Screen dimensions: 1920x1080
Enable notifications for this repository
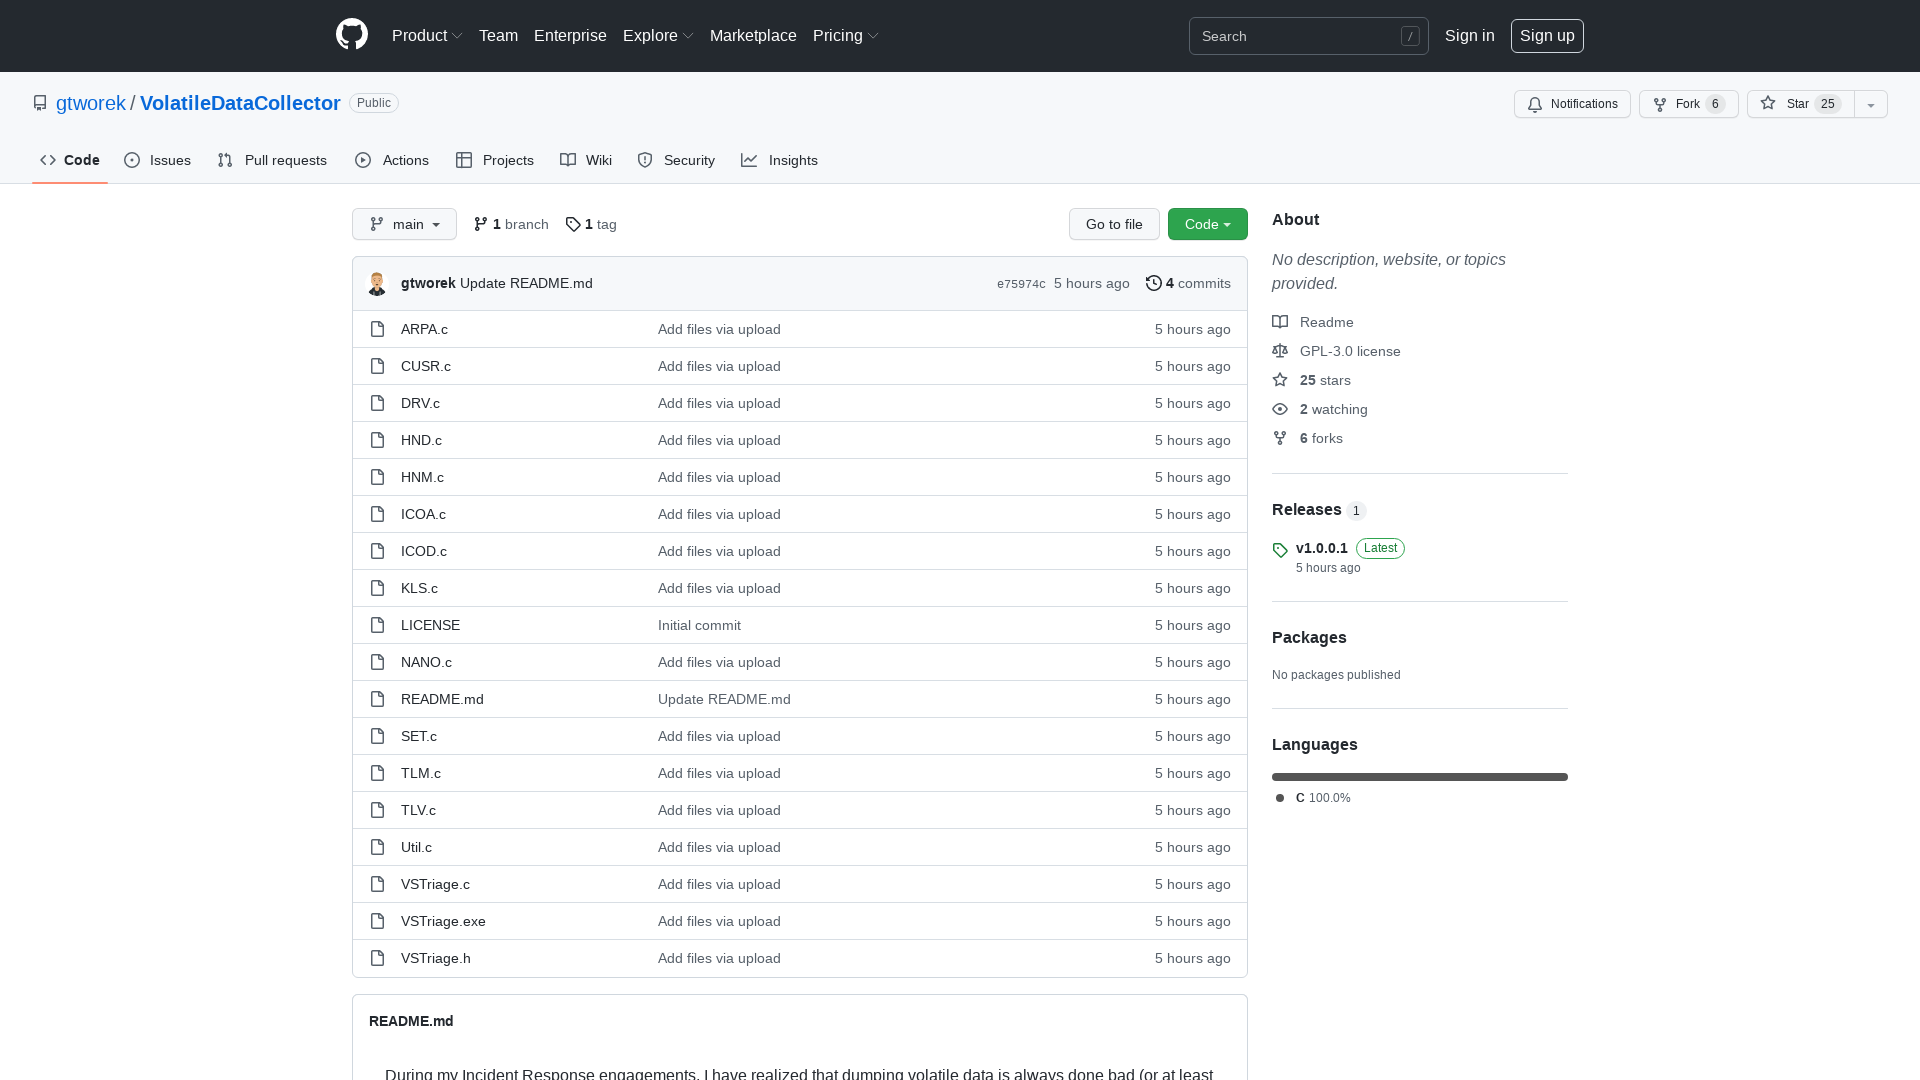point(1571,104)
